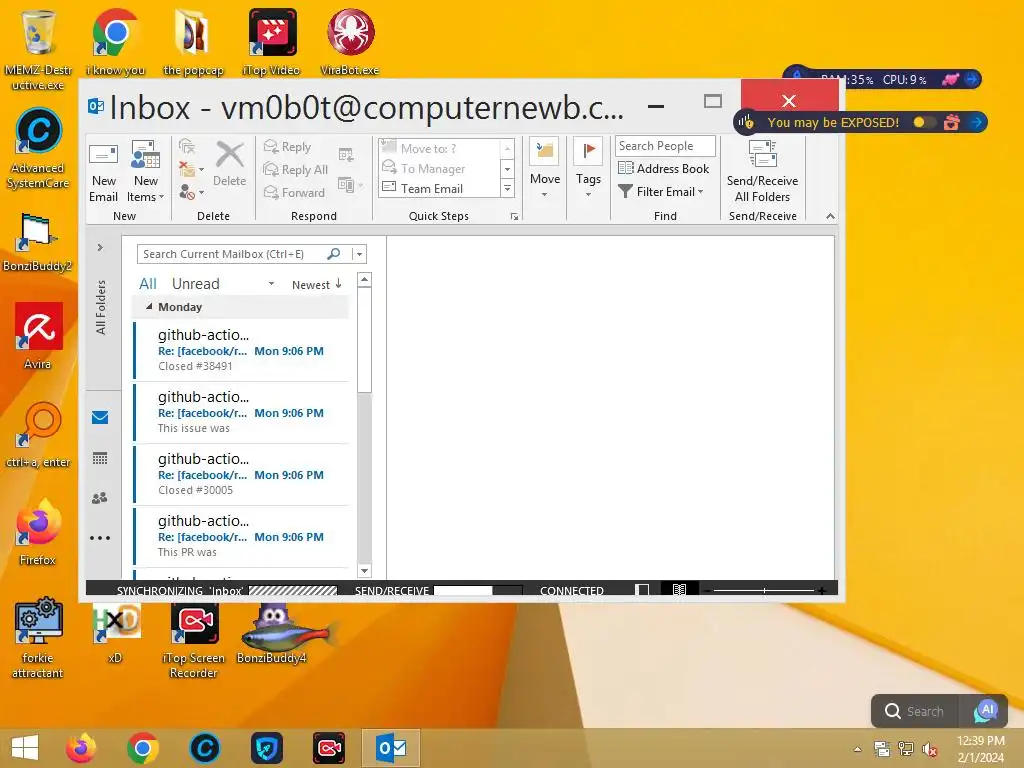The width and height of the screenshot is (1024, 768).
Task: Click the message list scroll down arrow
Action: point(364,571)
